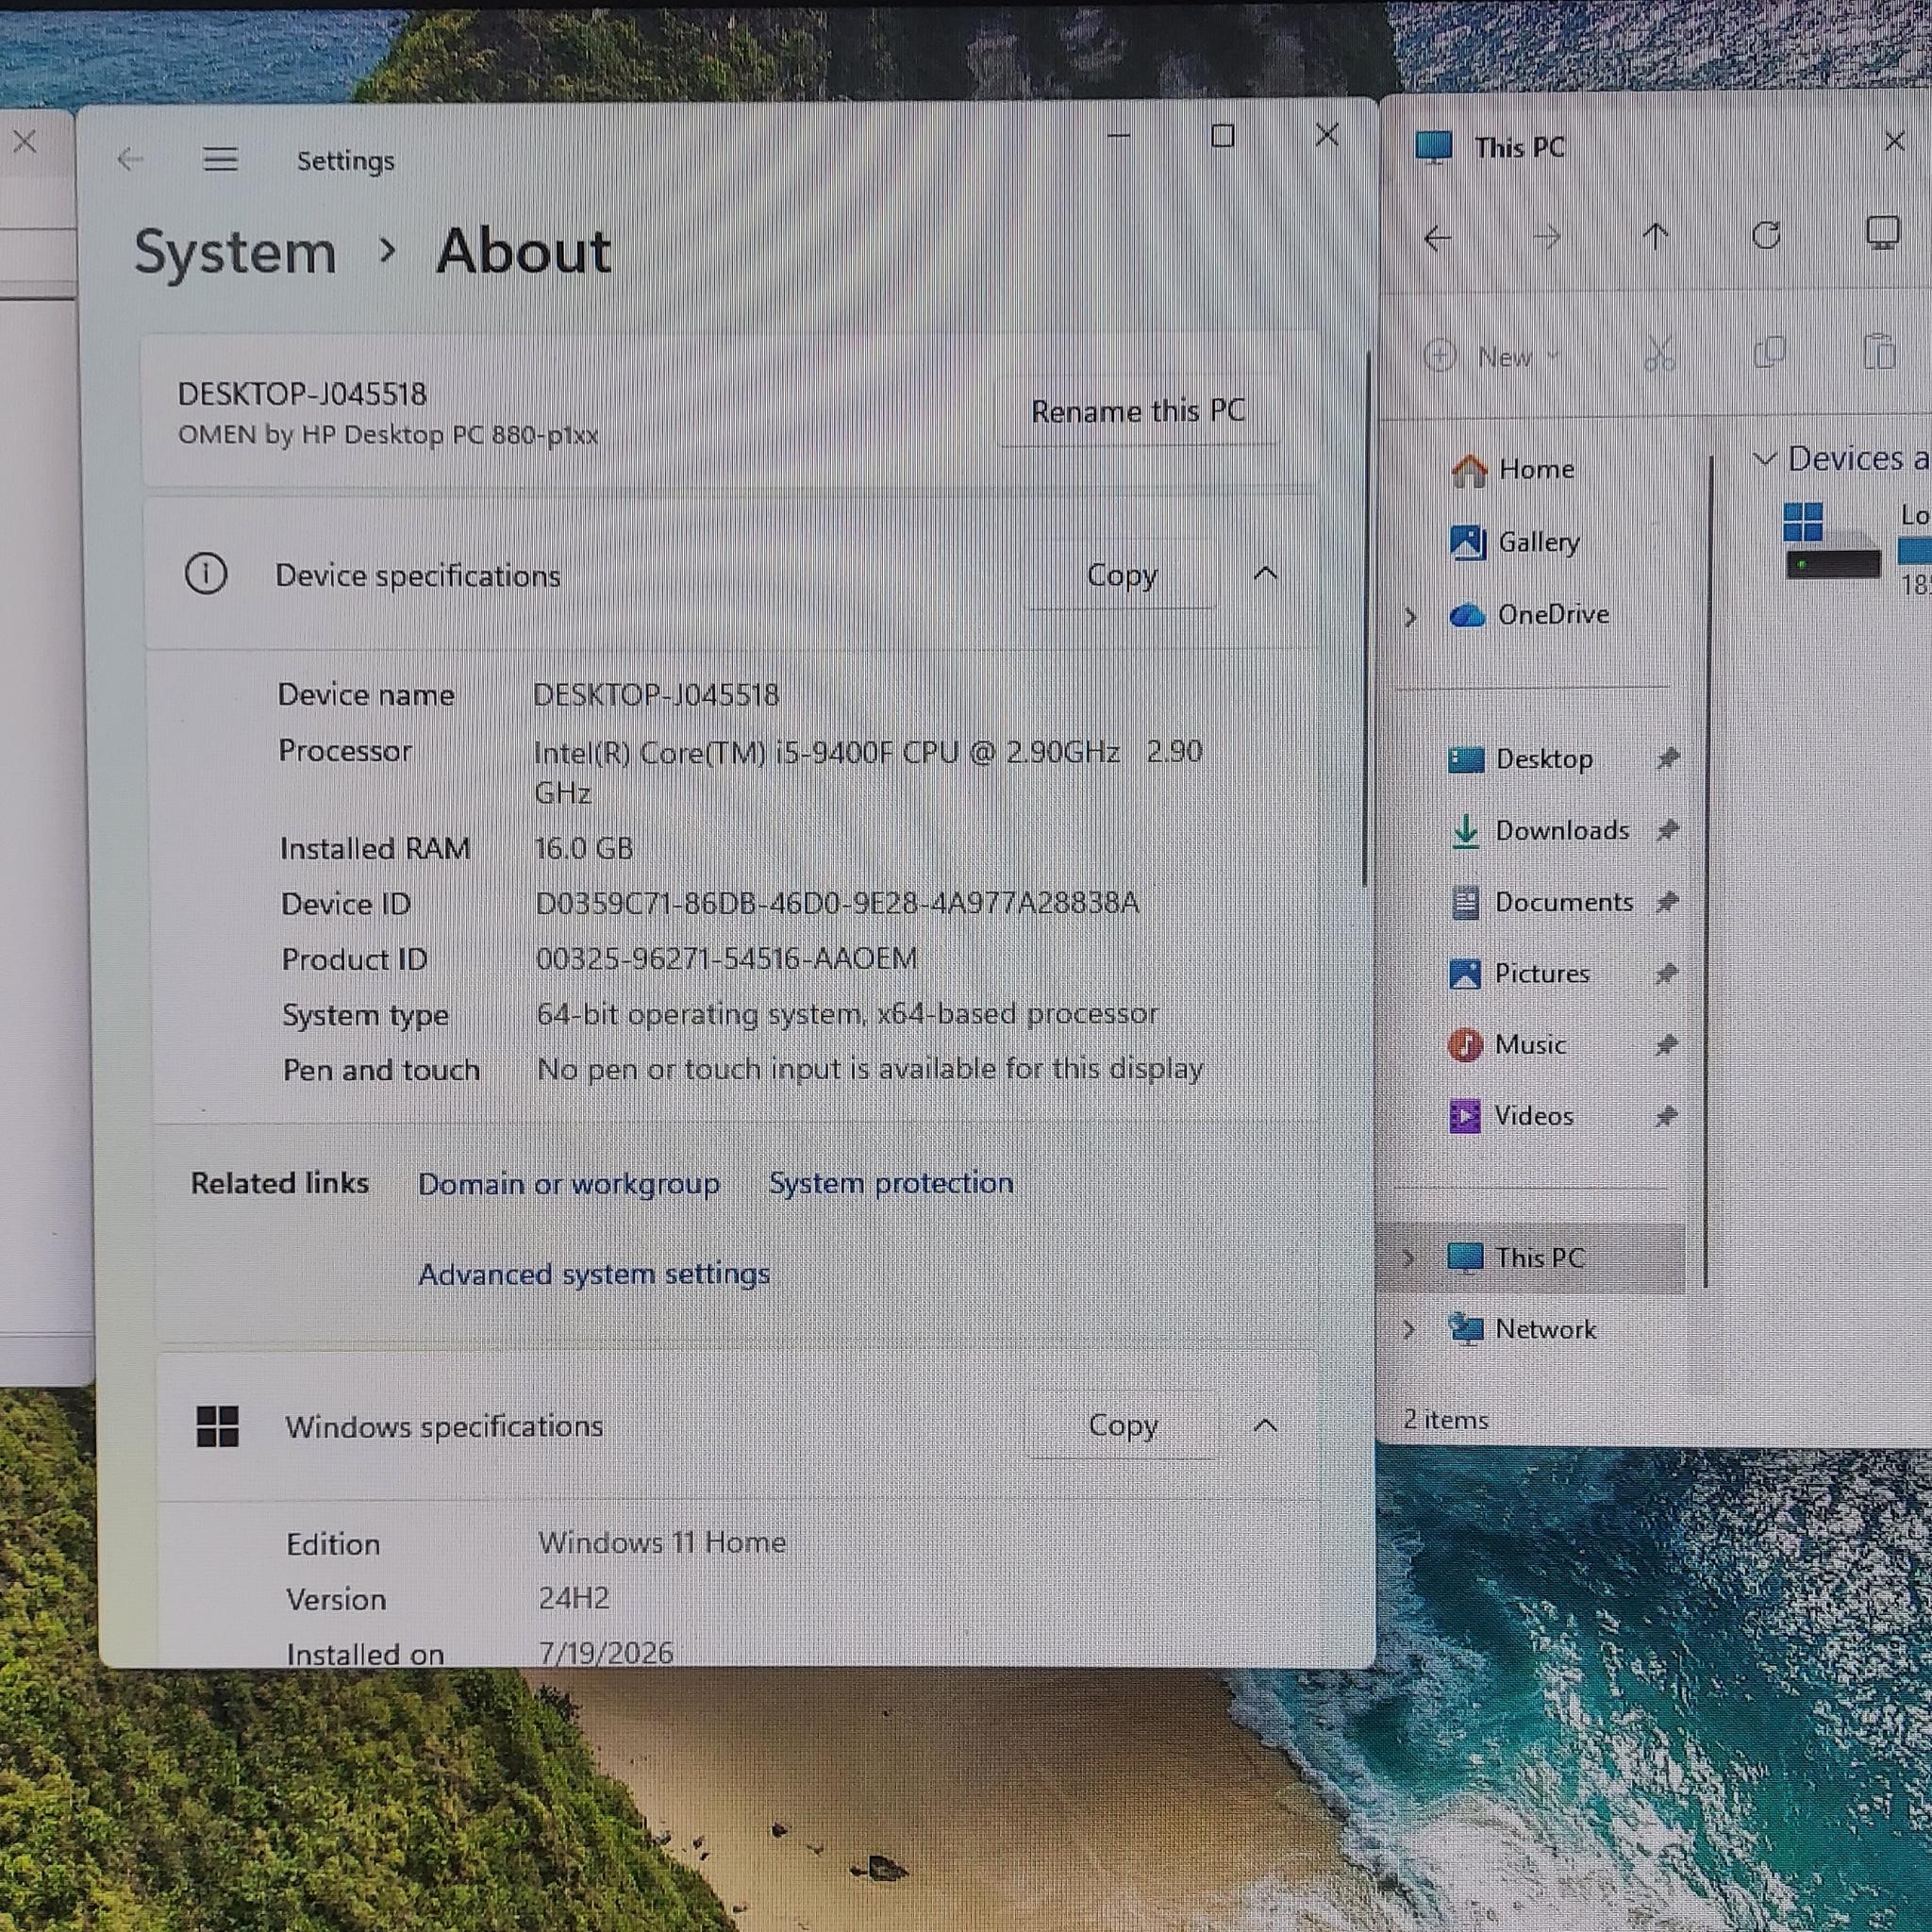
Task: Open the local disk drive icon
Action: click(1831, 541)
